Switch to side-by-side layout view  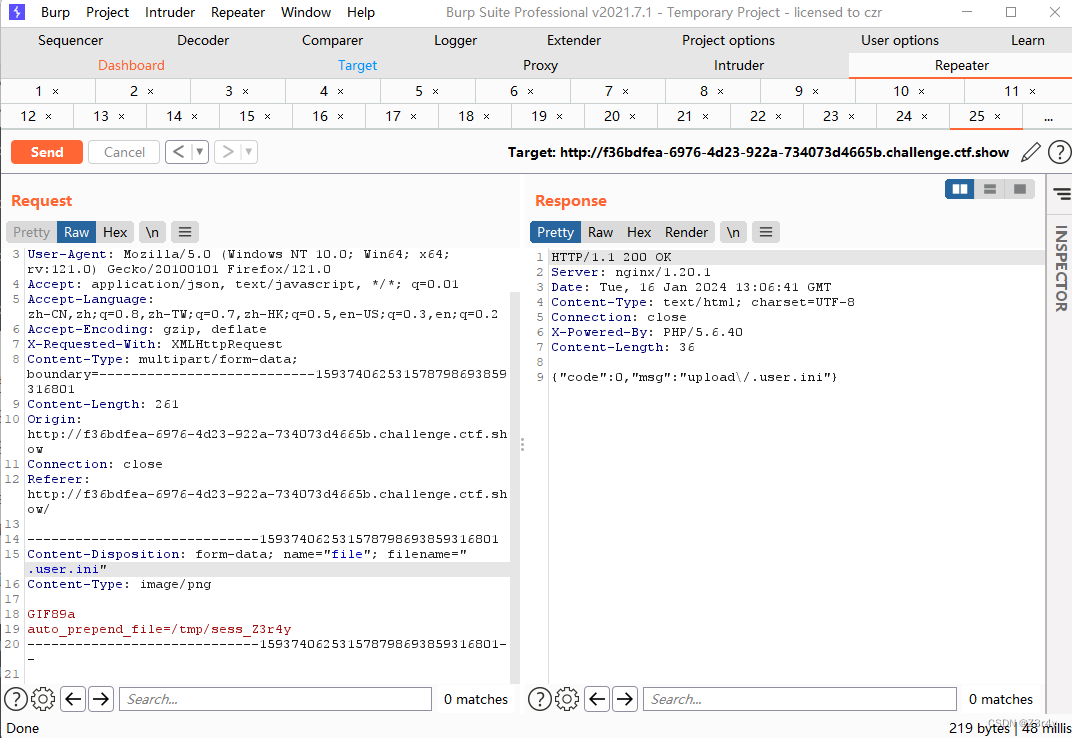click(x=959, y=189)
